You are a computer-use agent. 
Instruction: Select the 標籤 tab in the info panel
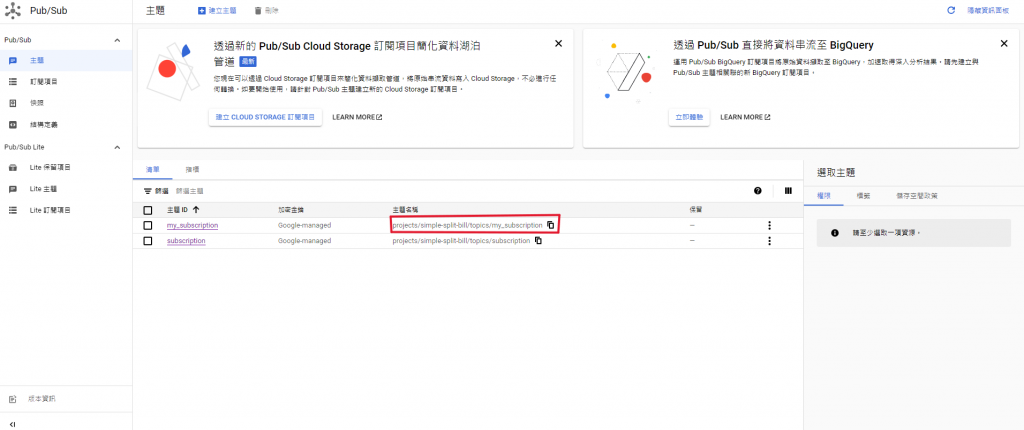click(863, 195)
